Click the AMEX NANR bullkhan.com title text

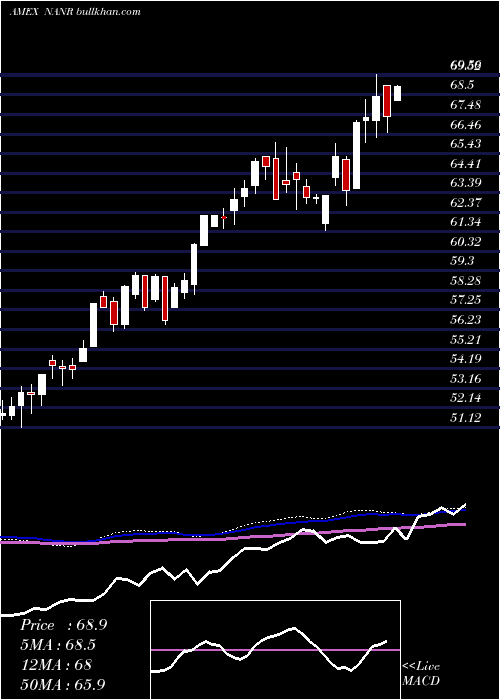(x=75, y=12)
